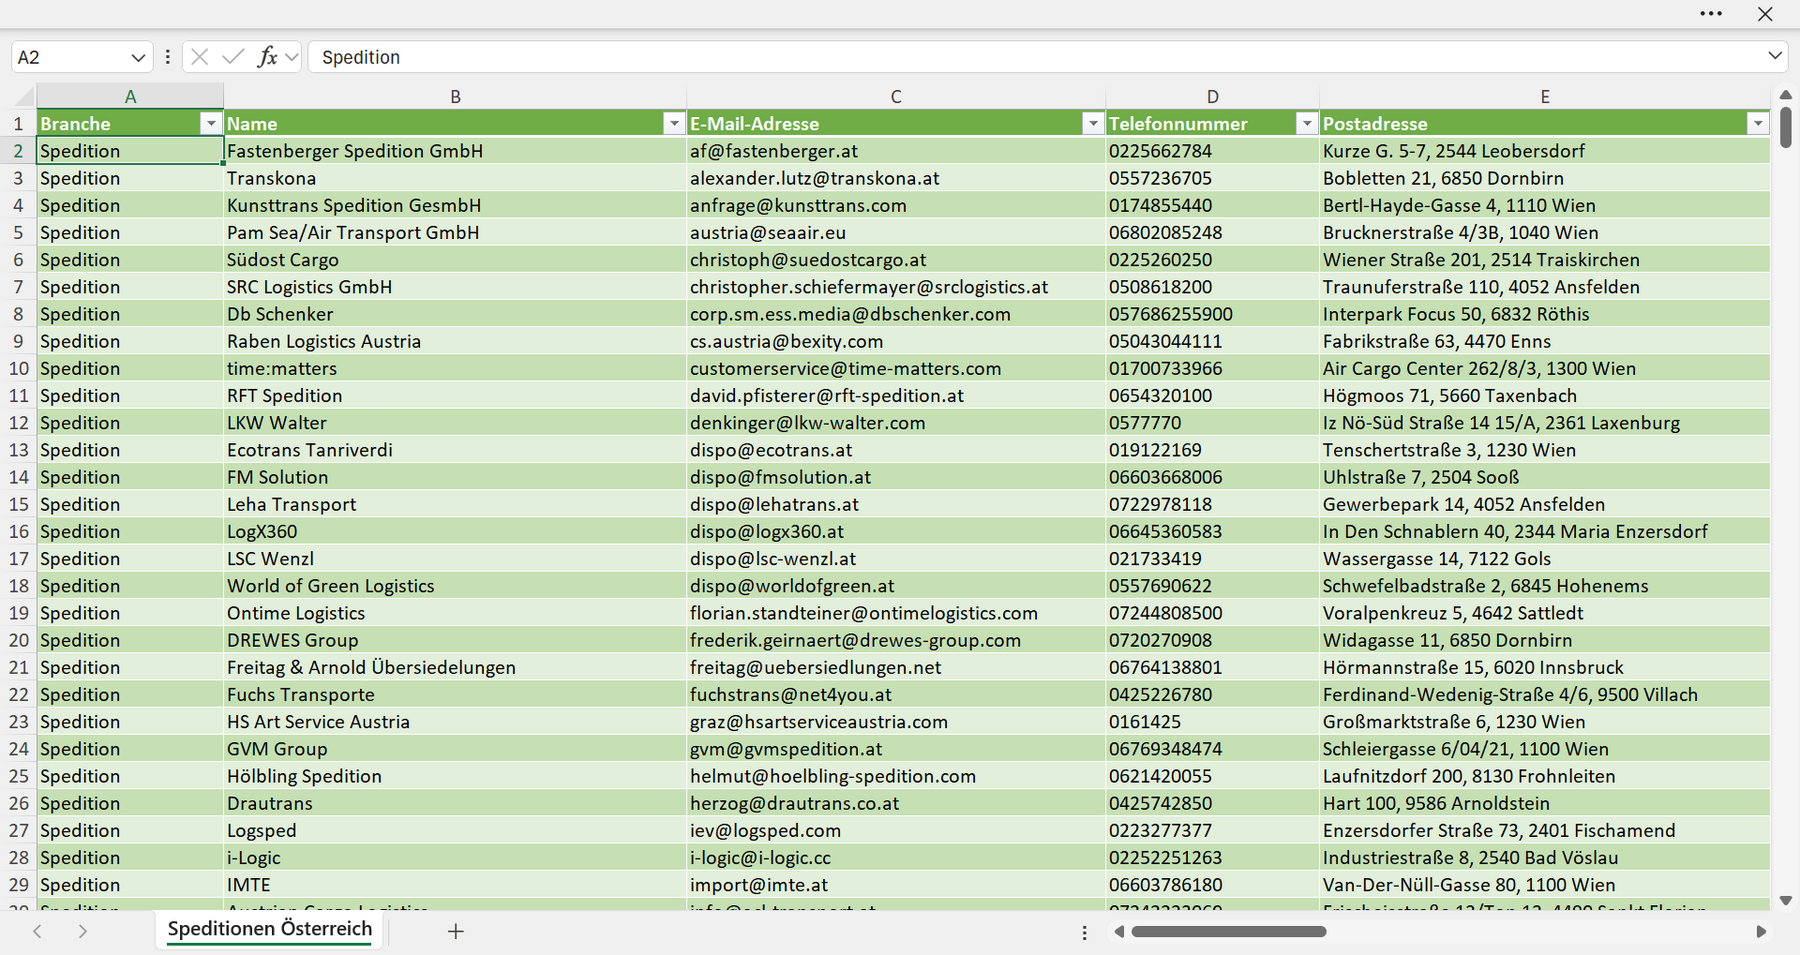Select column D header

(1212, 96)
